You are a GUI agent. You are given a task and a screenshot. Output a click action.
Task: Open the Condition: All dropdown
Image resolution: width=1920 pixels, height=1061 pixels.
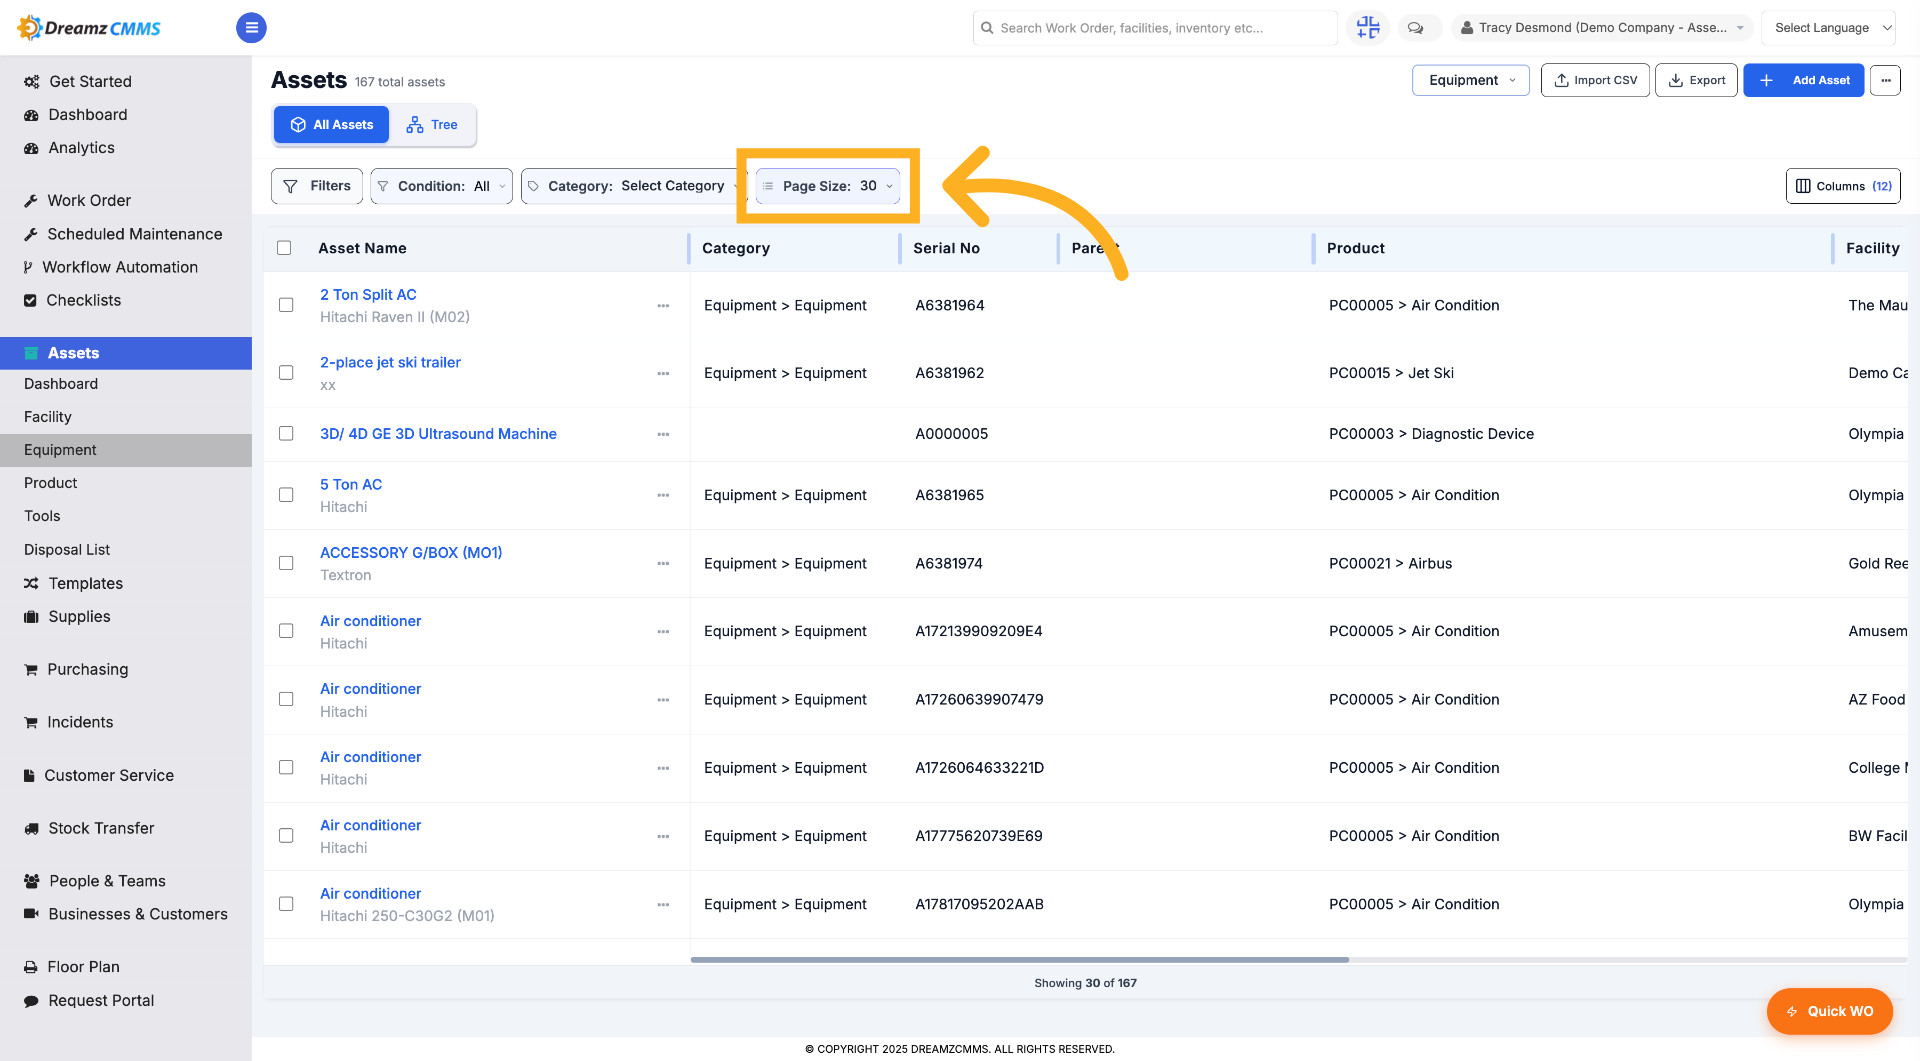pos(441,186)
